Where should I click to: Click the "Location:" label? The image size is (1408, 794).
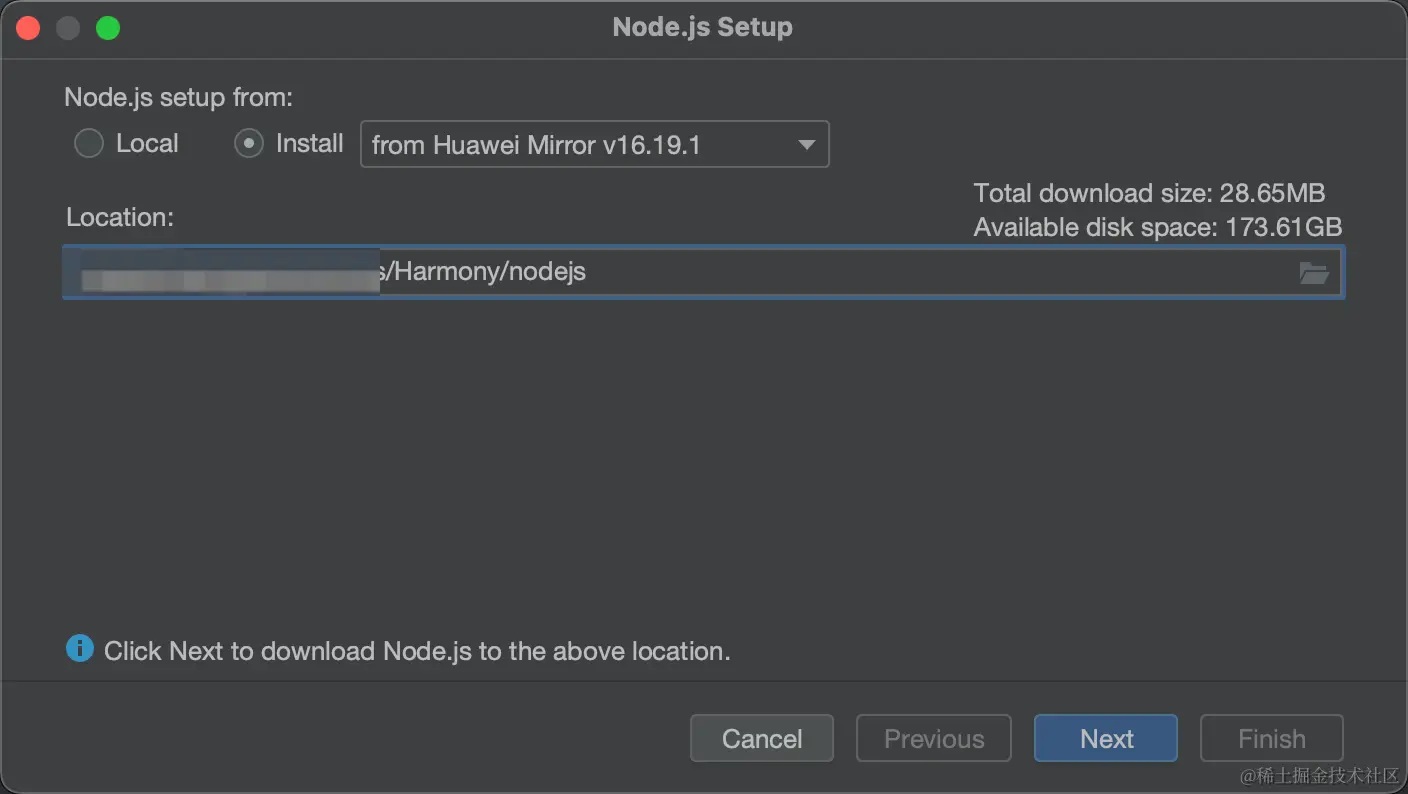[120, 217]
